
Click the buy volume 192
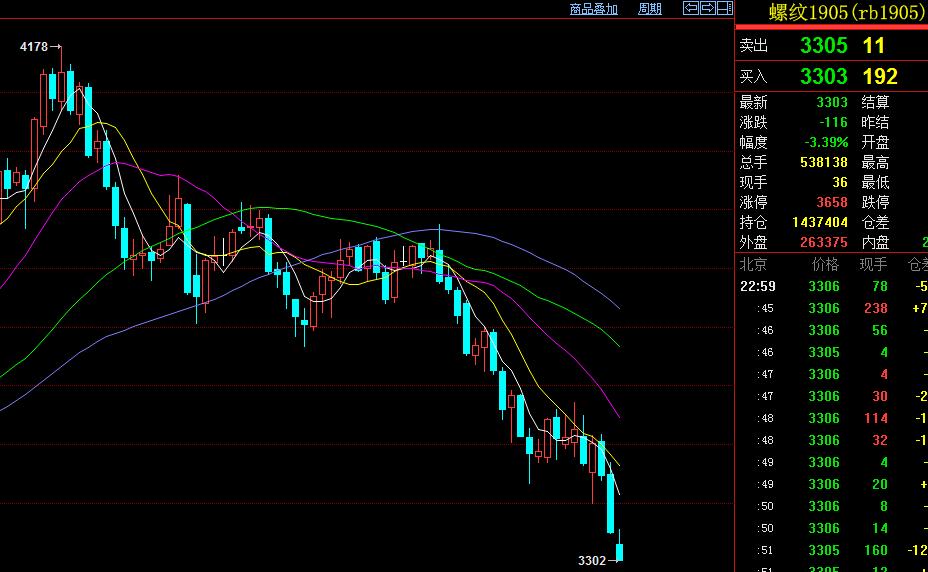click(x=880, y=76)
